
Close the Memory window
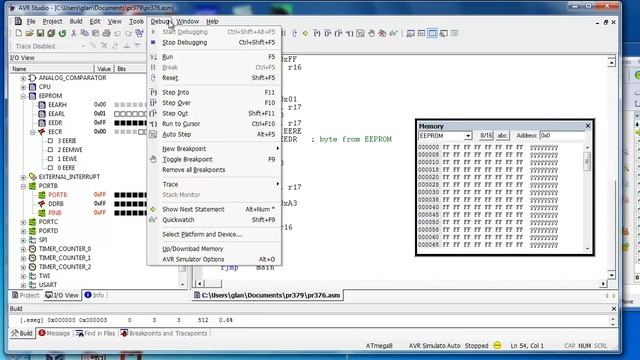click(588, 126)
